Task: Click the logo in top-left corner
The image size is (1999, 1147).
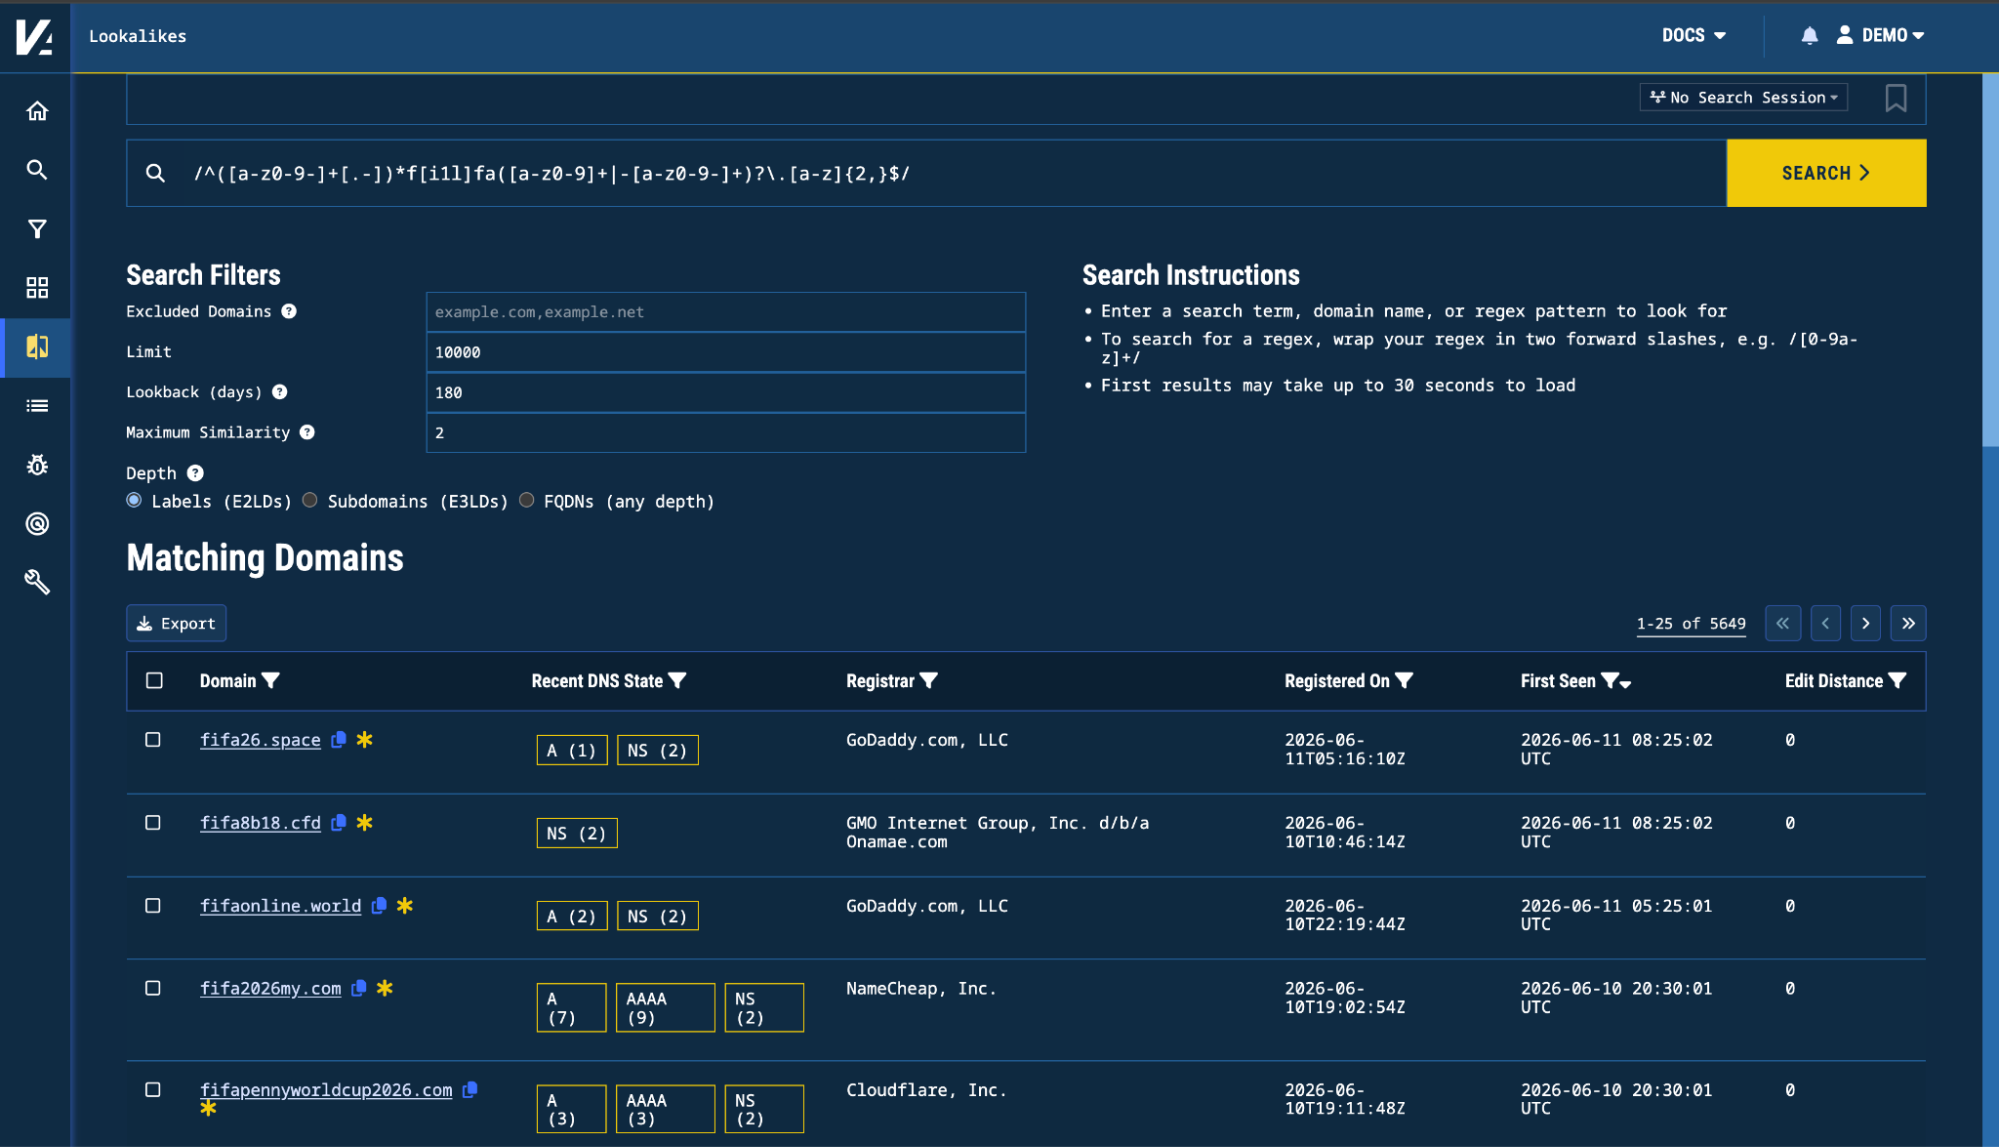Action: [x=35, y=36]
